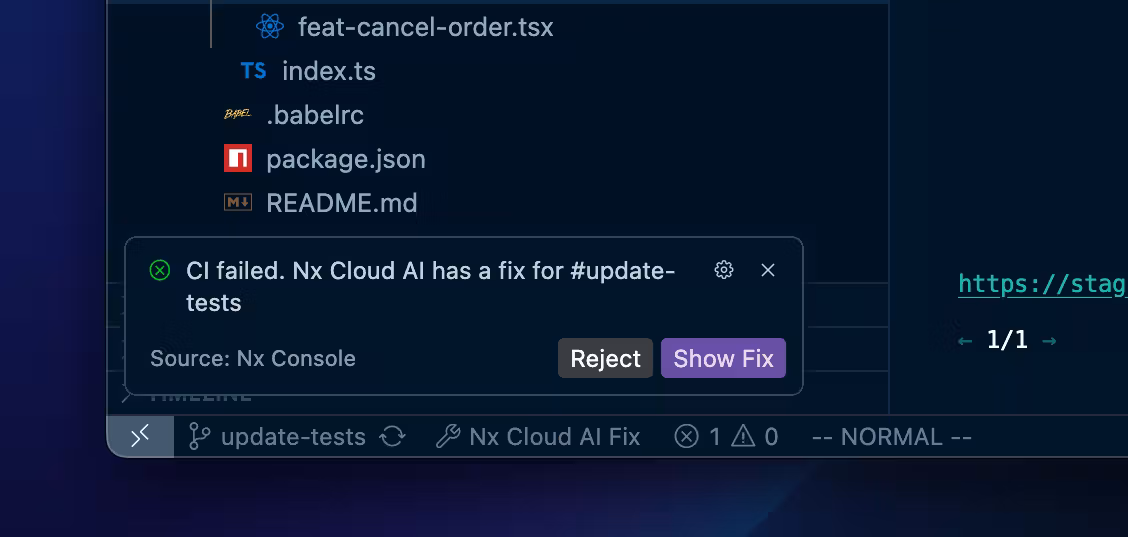This screenshot has width=1128, height=537.
Task: Click Nx Cloud AI Fix status item
Action: coord(540,437)
